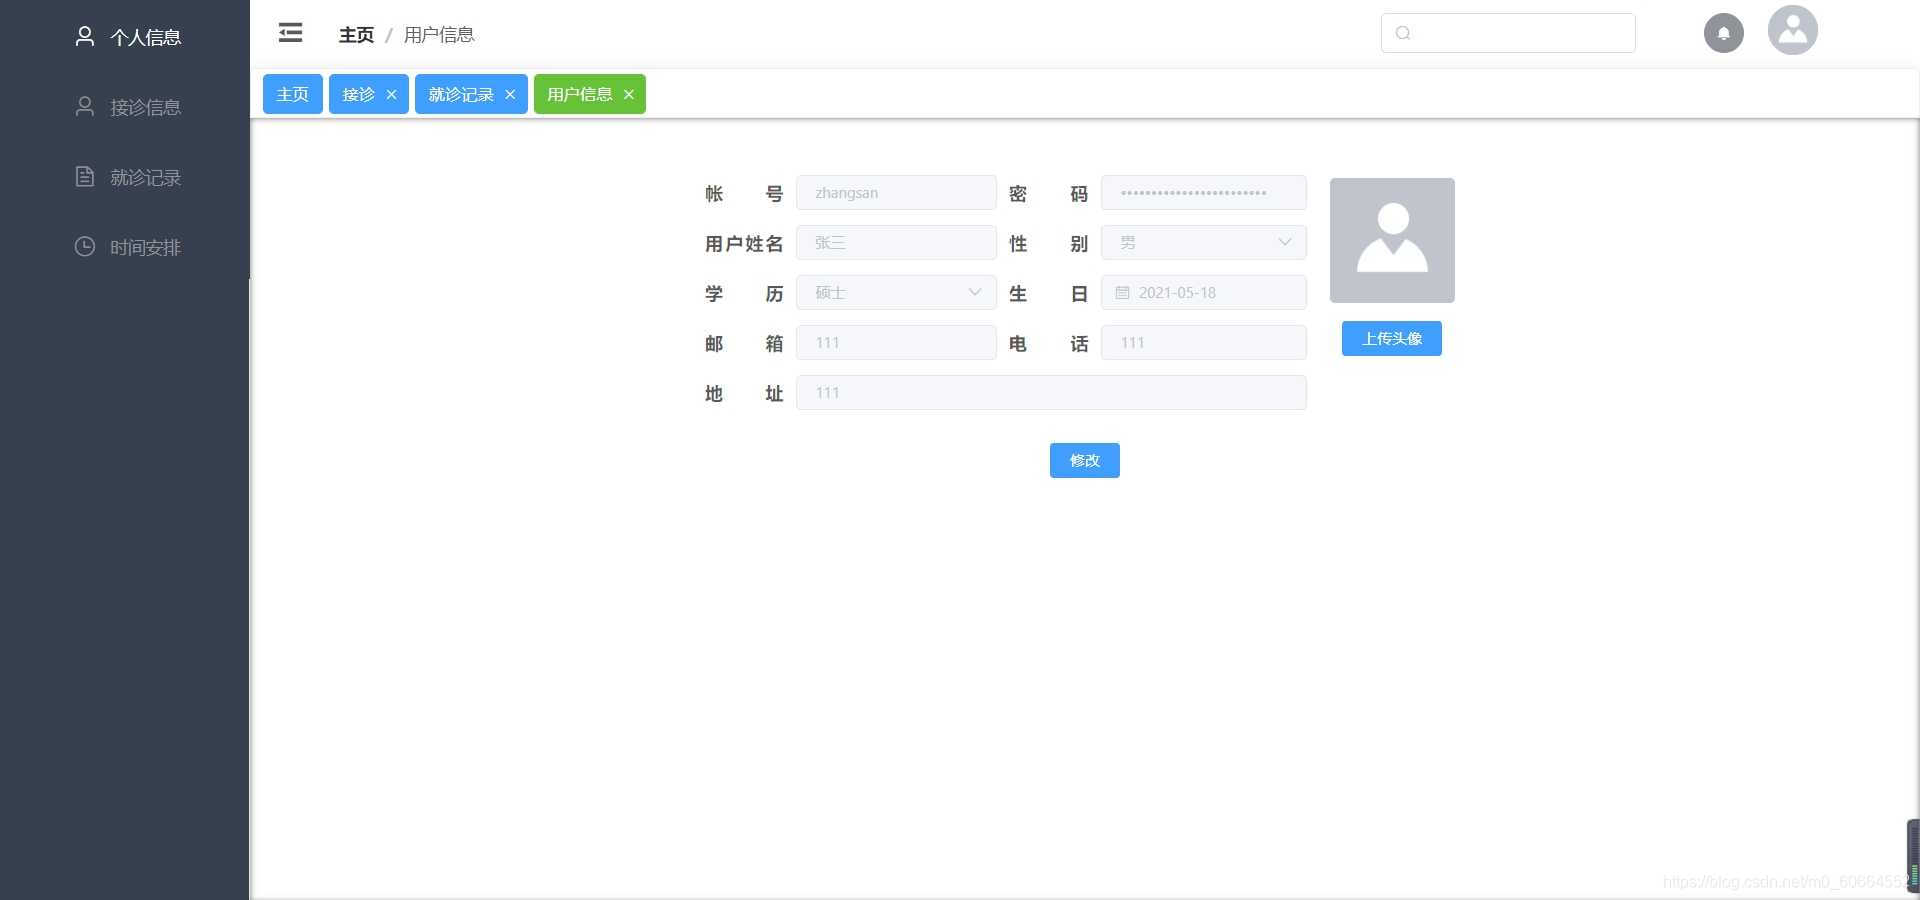Click the 主页 breadcrumb link
Image resolution: width=1920 pixels, height=900 pixels.
[x=356, y=35]
